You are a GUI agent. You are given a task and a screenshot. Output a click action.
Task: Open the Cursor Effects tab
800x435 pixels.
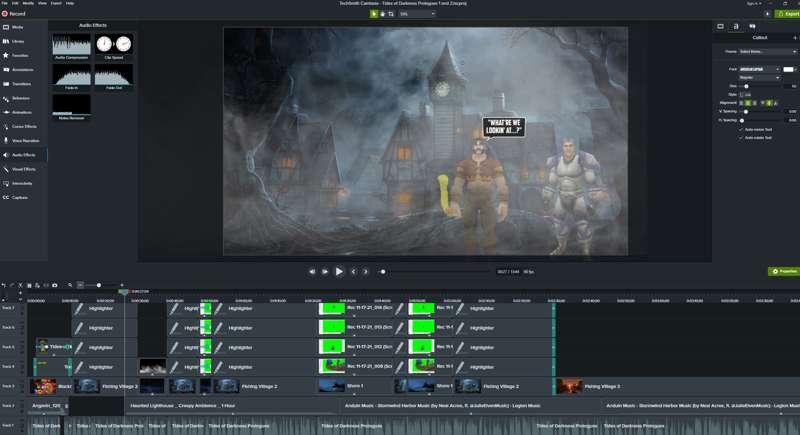pyautogui.click(x=19, y=126)
